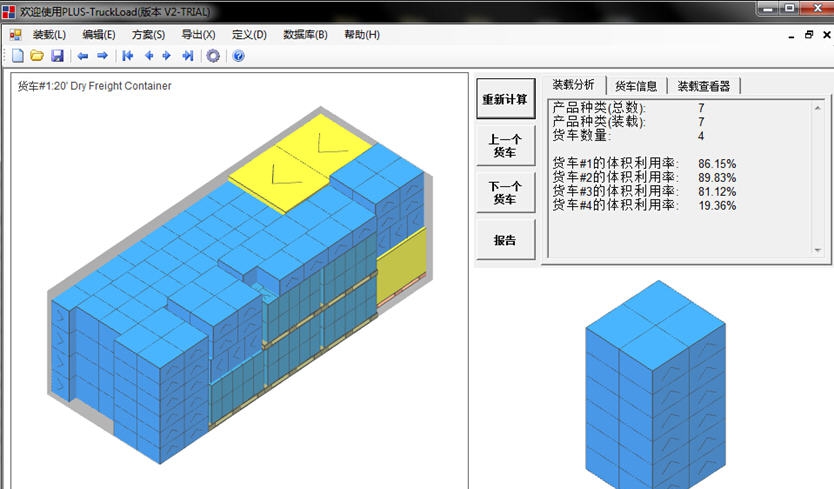Click the analysis panel scrollbar down arrow
834x489 pixels.
[817, 249]
